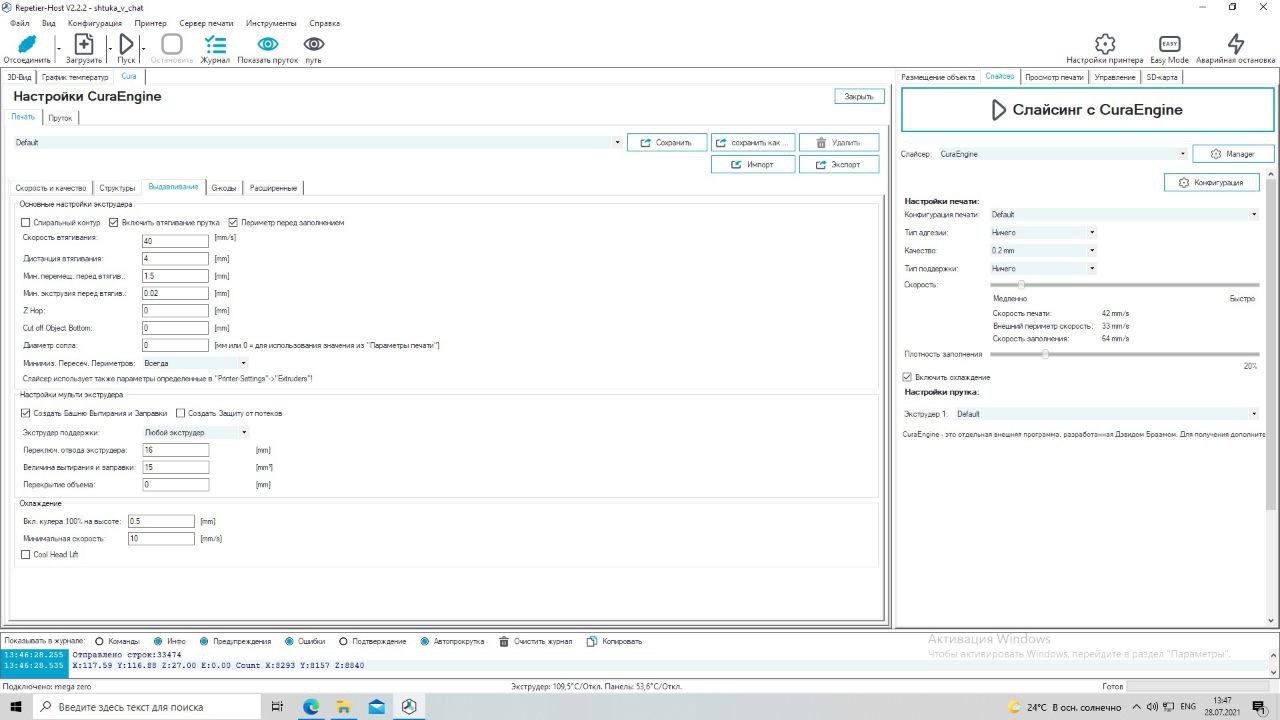Toggle Включить втягивание прутка checkbox
The image size is (1280, 720).
[114, 222]
